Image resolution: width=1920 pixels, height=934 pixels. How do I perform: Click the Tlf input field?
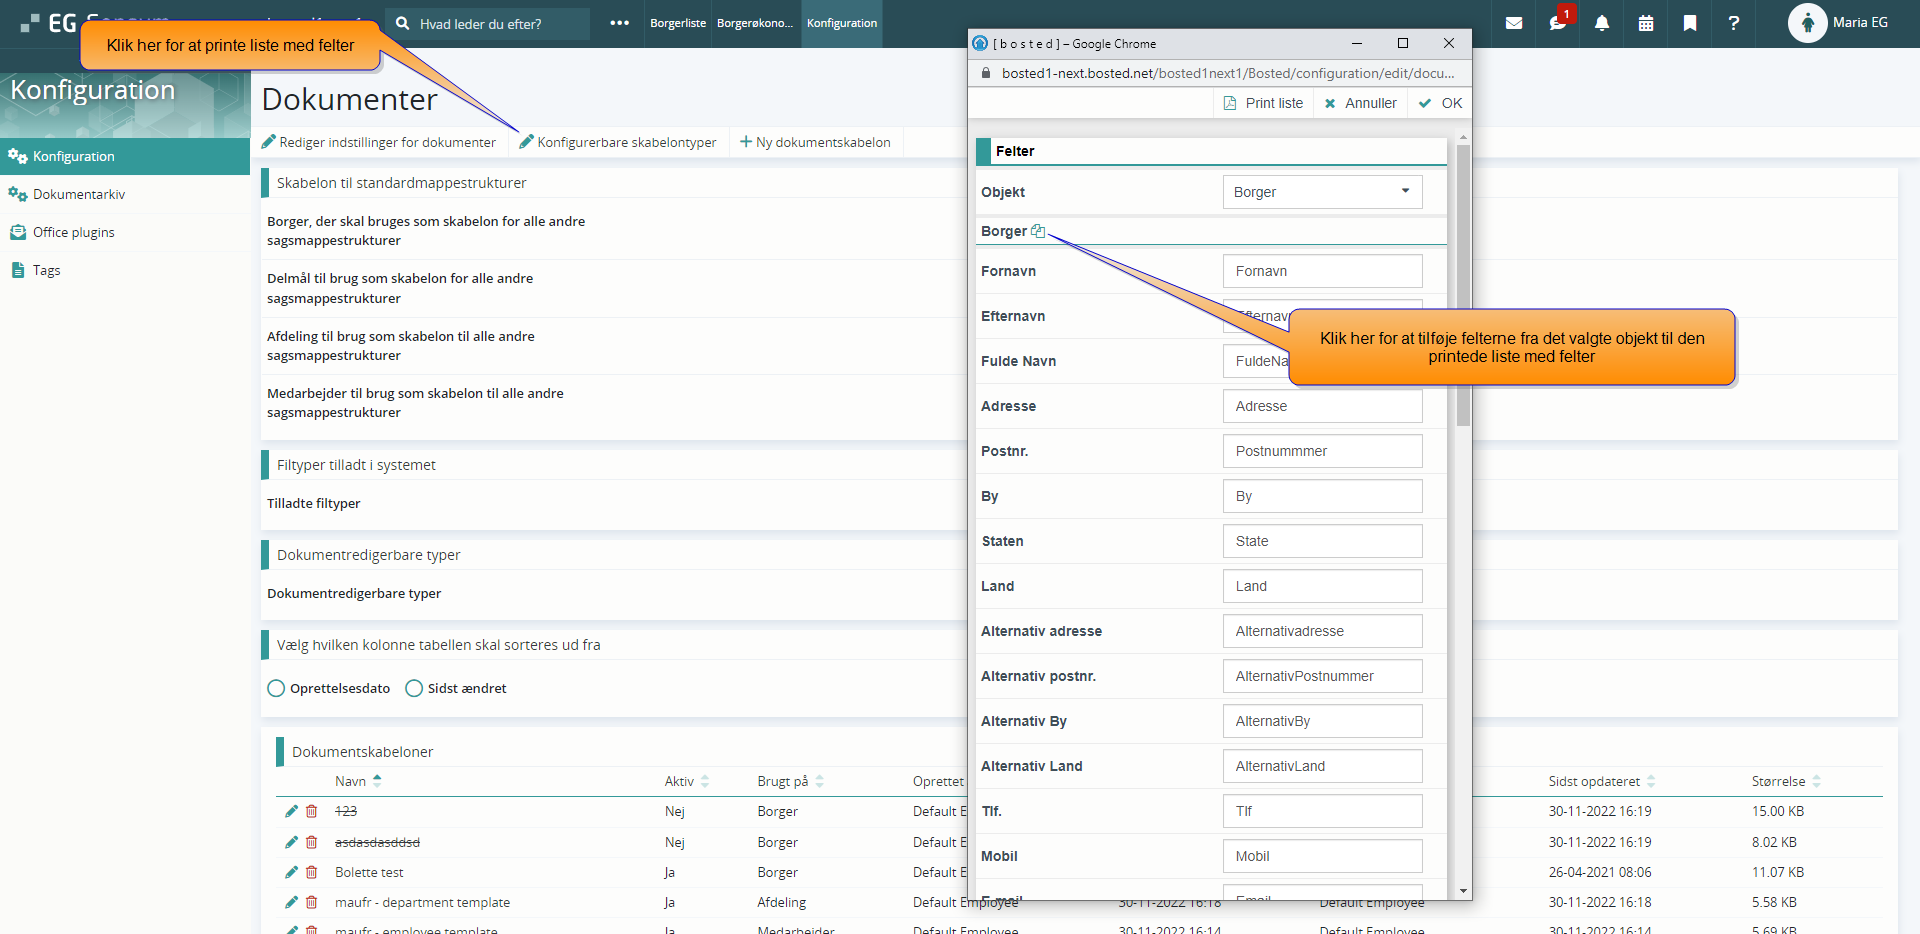1322,811
